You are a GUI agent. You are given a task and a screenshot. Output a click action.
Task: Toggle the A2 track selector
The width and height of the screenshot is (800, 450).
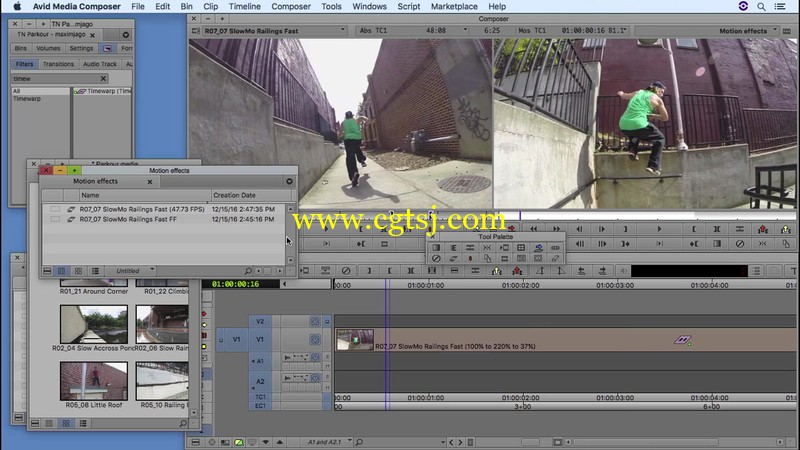260,382
